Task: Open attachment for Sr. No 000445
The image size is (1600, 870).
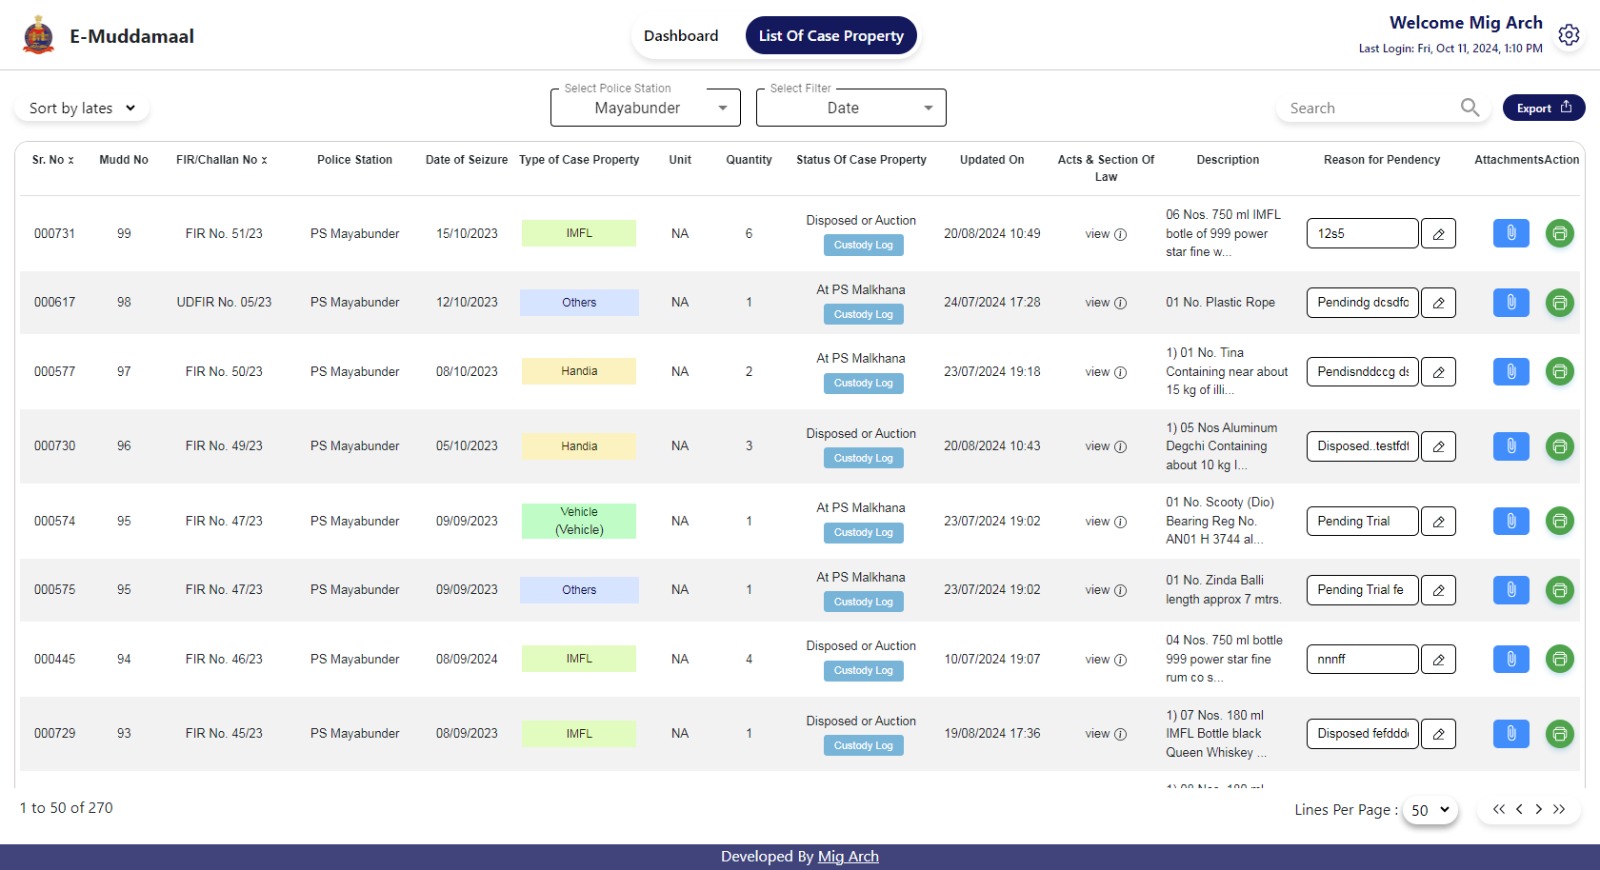Action: 1511,659
